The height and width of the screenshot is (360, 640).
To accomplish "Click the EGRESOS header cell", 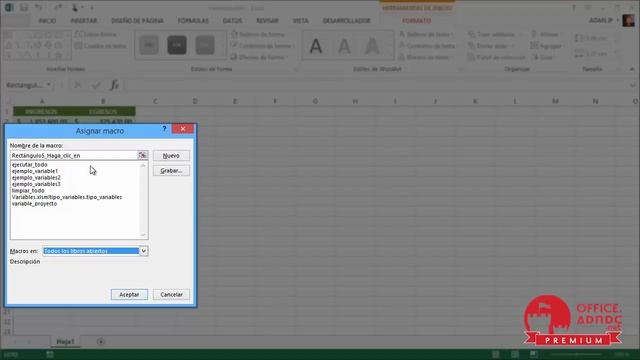I will pyautogui.click(x=103, y=111).
